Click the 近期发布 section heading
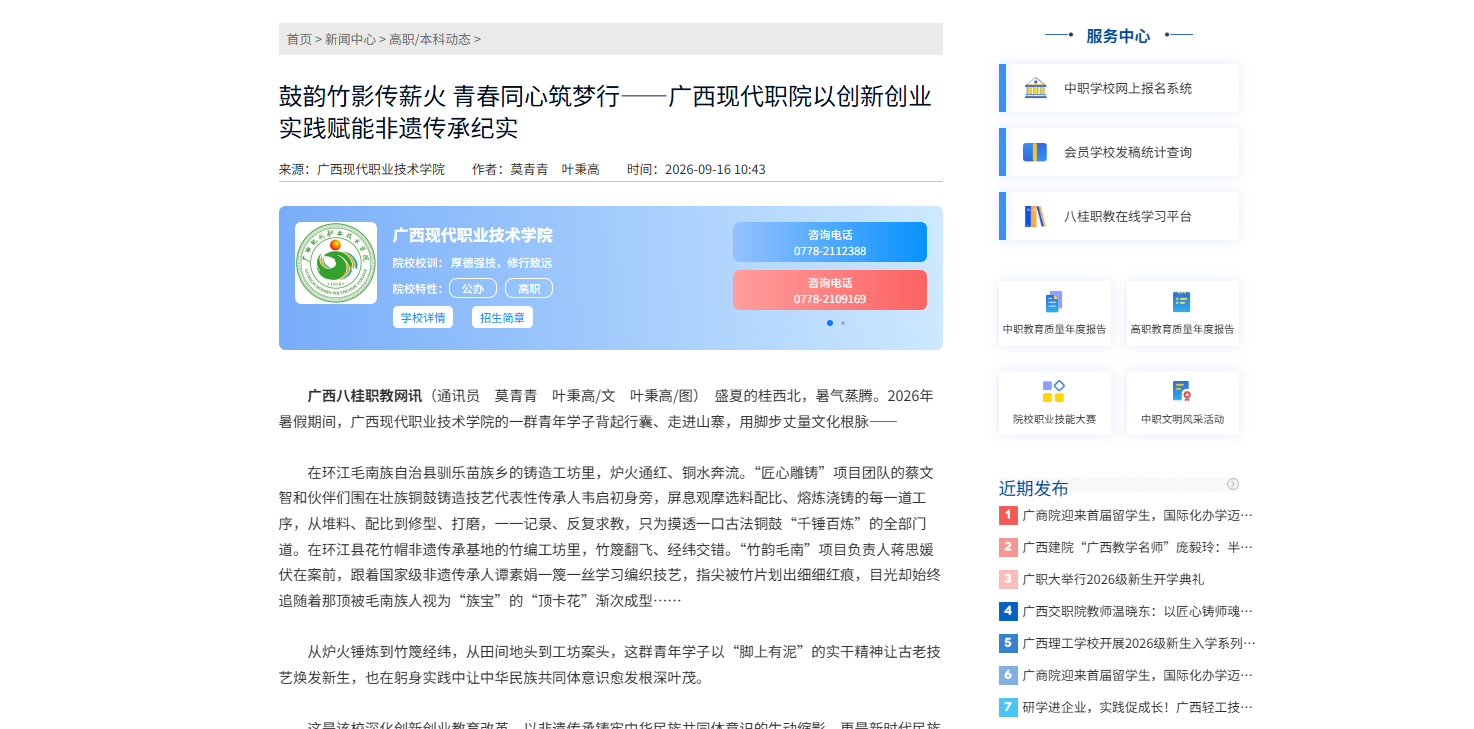1474x729 pixels. tap(1033, 488)
